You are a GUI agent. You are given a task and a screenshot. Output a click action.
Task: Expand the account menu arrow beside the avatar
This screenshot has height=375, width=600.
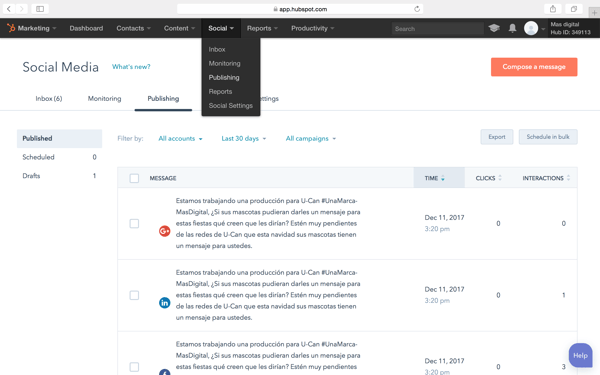click(543, 29)
